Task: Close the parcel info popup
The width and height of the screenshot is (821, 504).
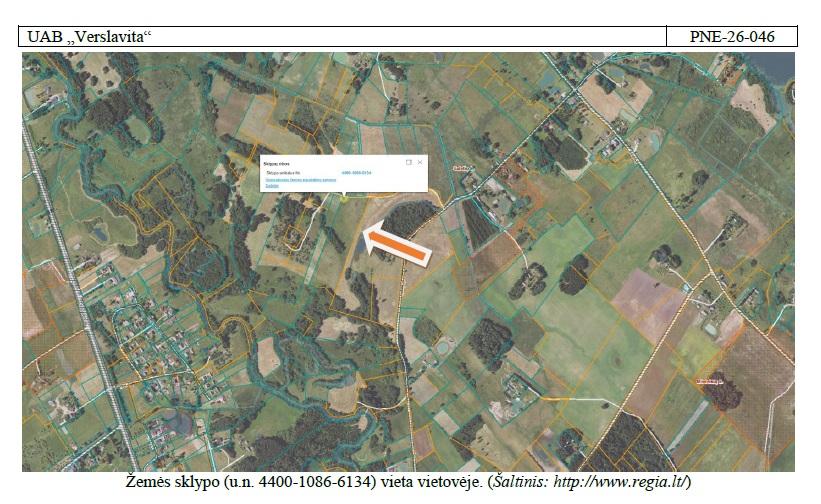Action: 420,162
